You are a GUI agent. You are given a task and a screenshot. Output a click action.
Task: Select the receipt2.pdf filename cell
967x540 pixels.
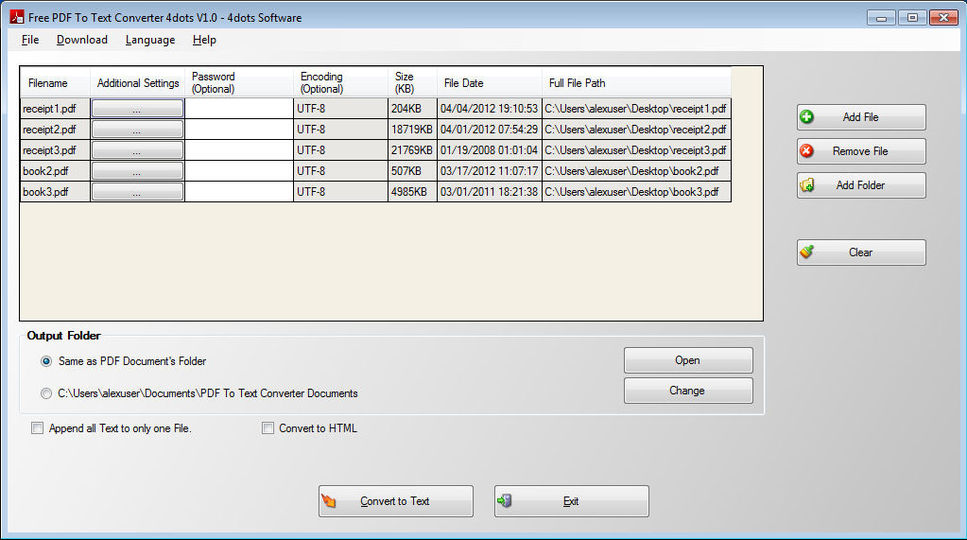(56, 129)
